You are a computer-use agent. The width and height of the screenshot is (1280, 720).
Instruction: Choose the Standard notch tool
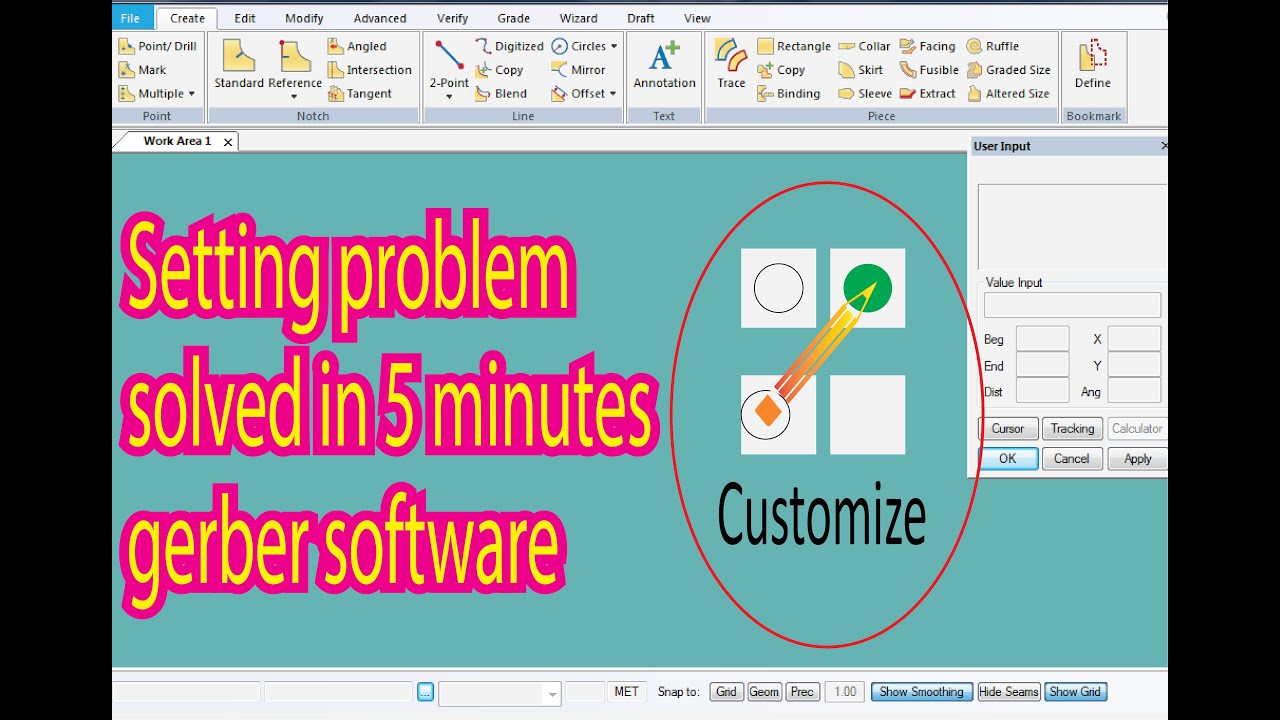point(239,65)
